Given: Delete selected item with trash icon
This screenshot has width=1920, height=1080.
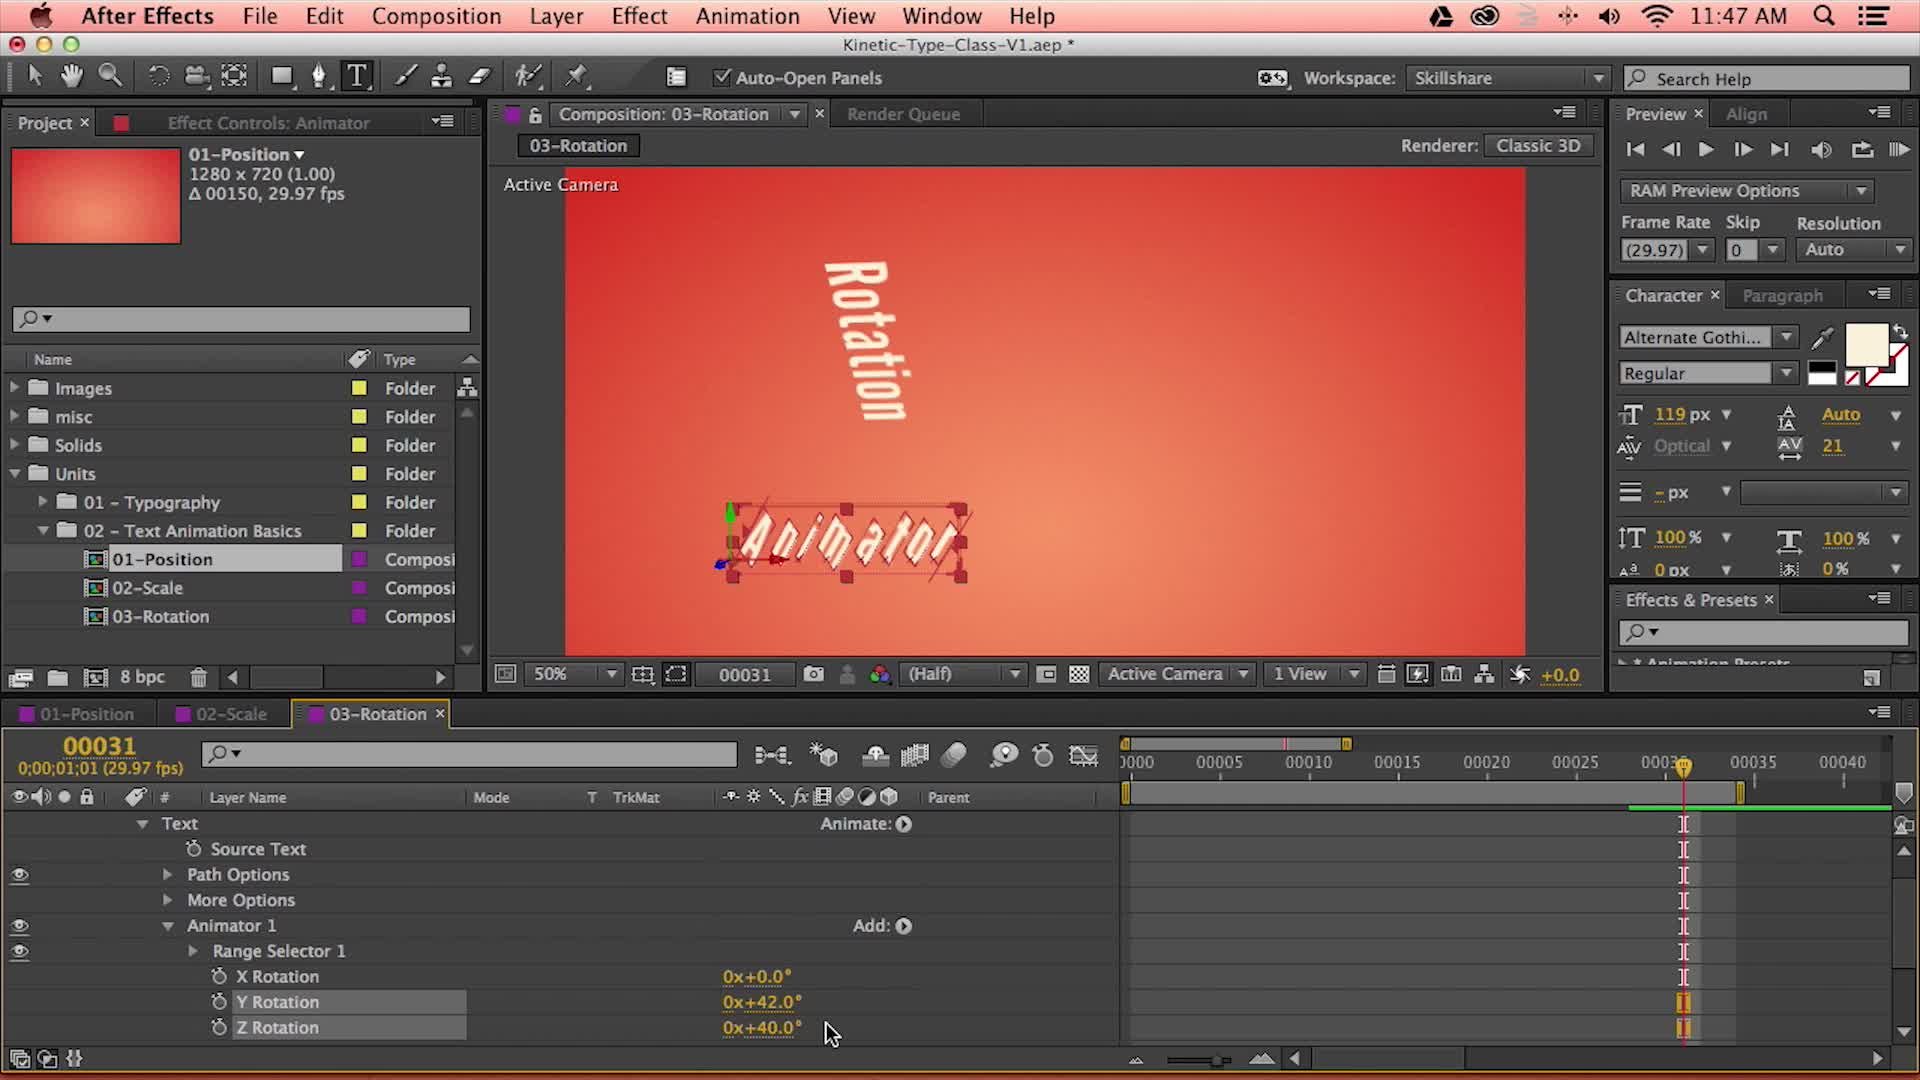Looking at the screenshot, I should tap(198, 678).
